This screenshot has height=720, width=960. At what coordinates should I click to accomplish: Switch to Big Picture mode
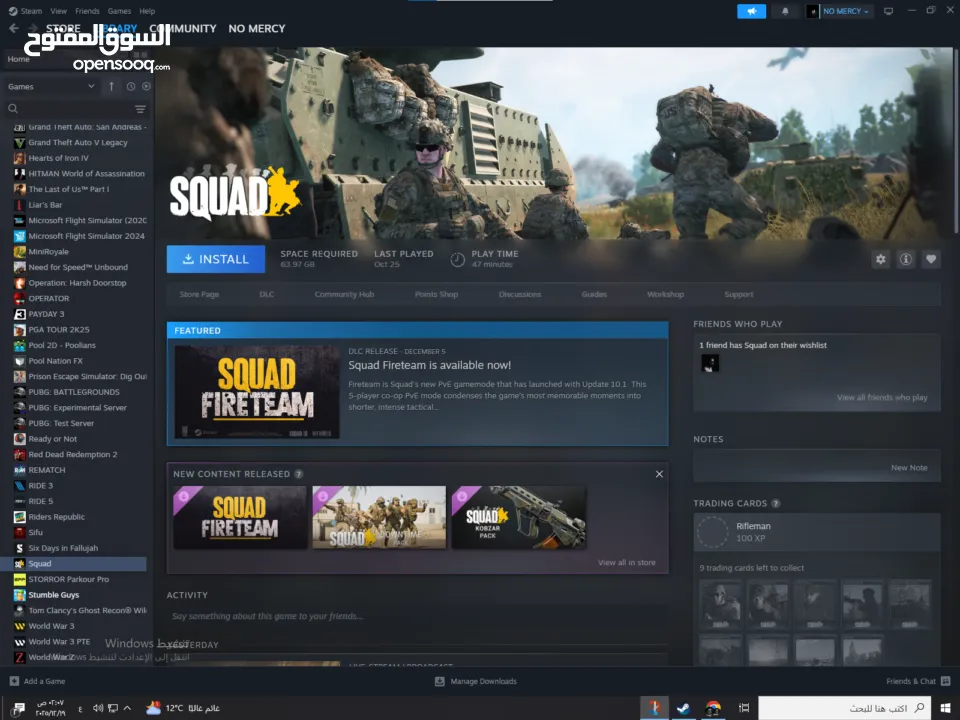click(x=888, y=11)
